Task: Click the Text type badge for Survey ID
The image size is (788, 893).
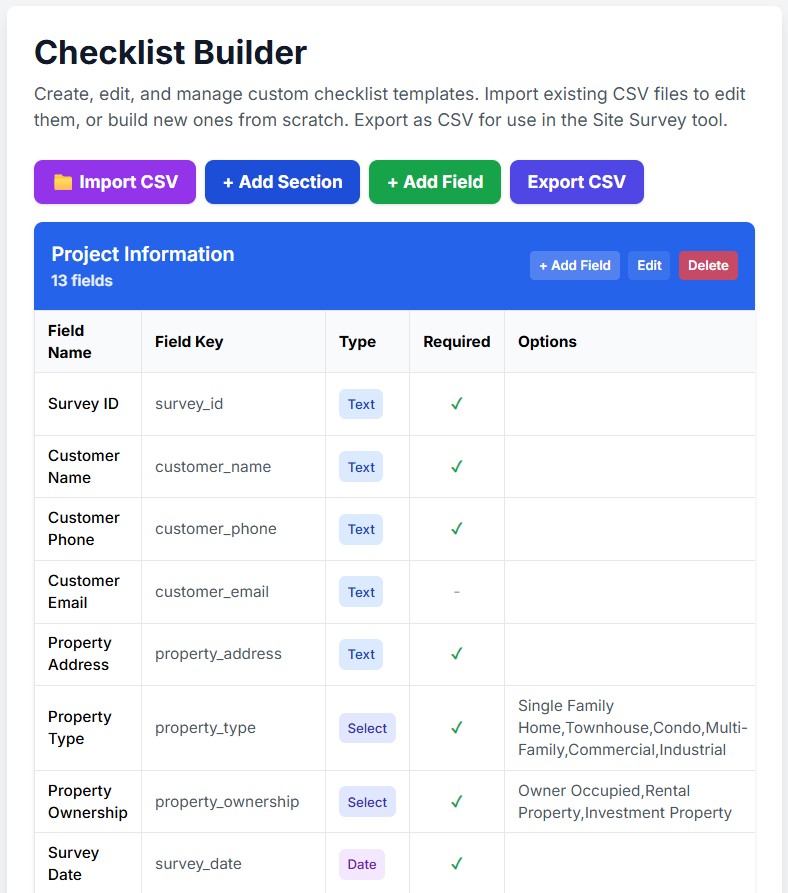Action: (x=360, y=404)
